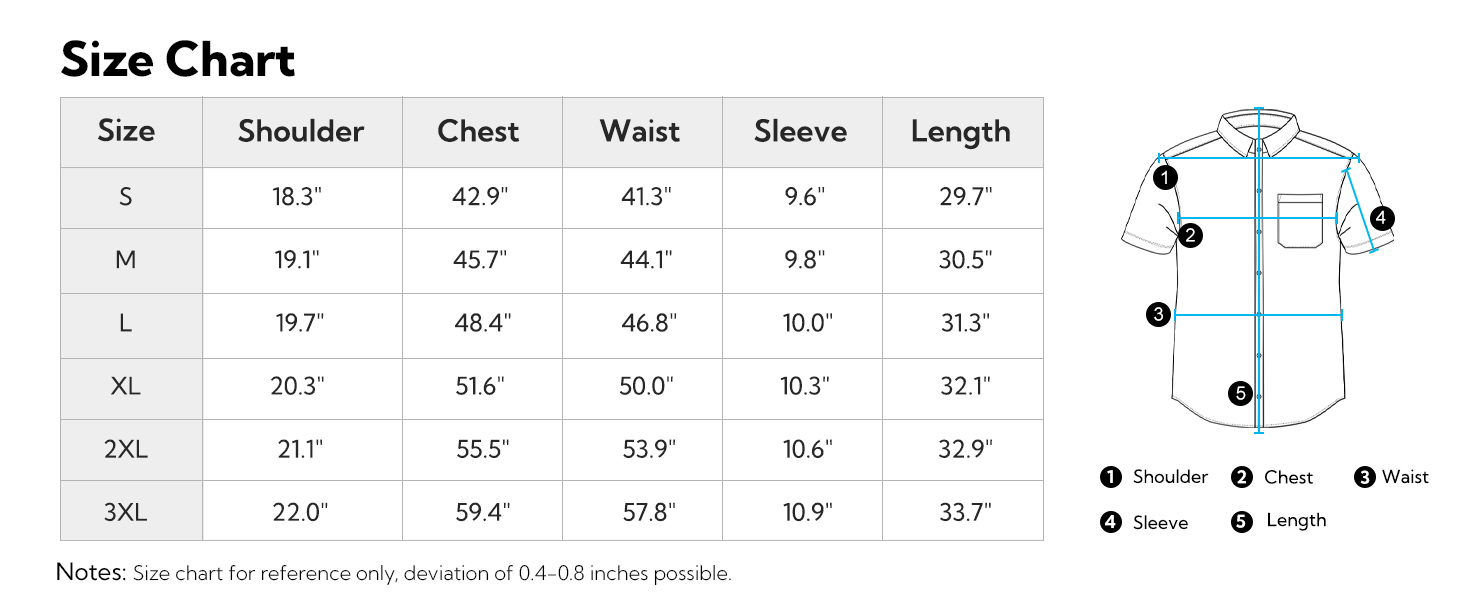This screenshot has width=1464, height=600.
Task: Click the chest pocket on the shirt illustration
Action: click(1300, 220)
